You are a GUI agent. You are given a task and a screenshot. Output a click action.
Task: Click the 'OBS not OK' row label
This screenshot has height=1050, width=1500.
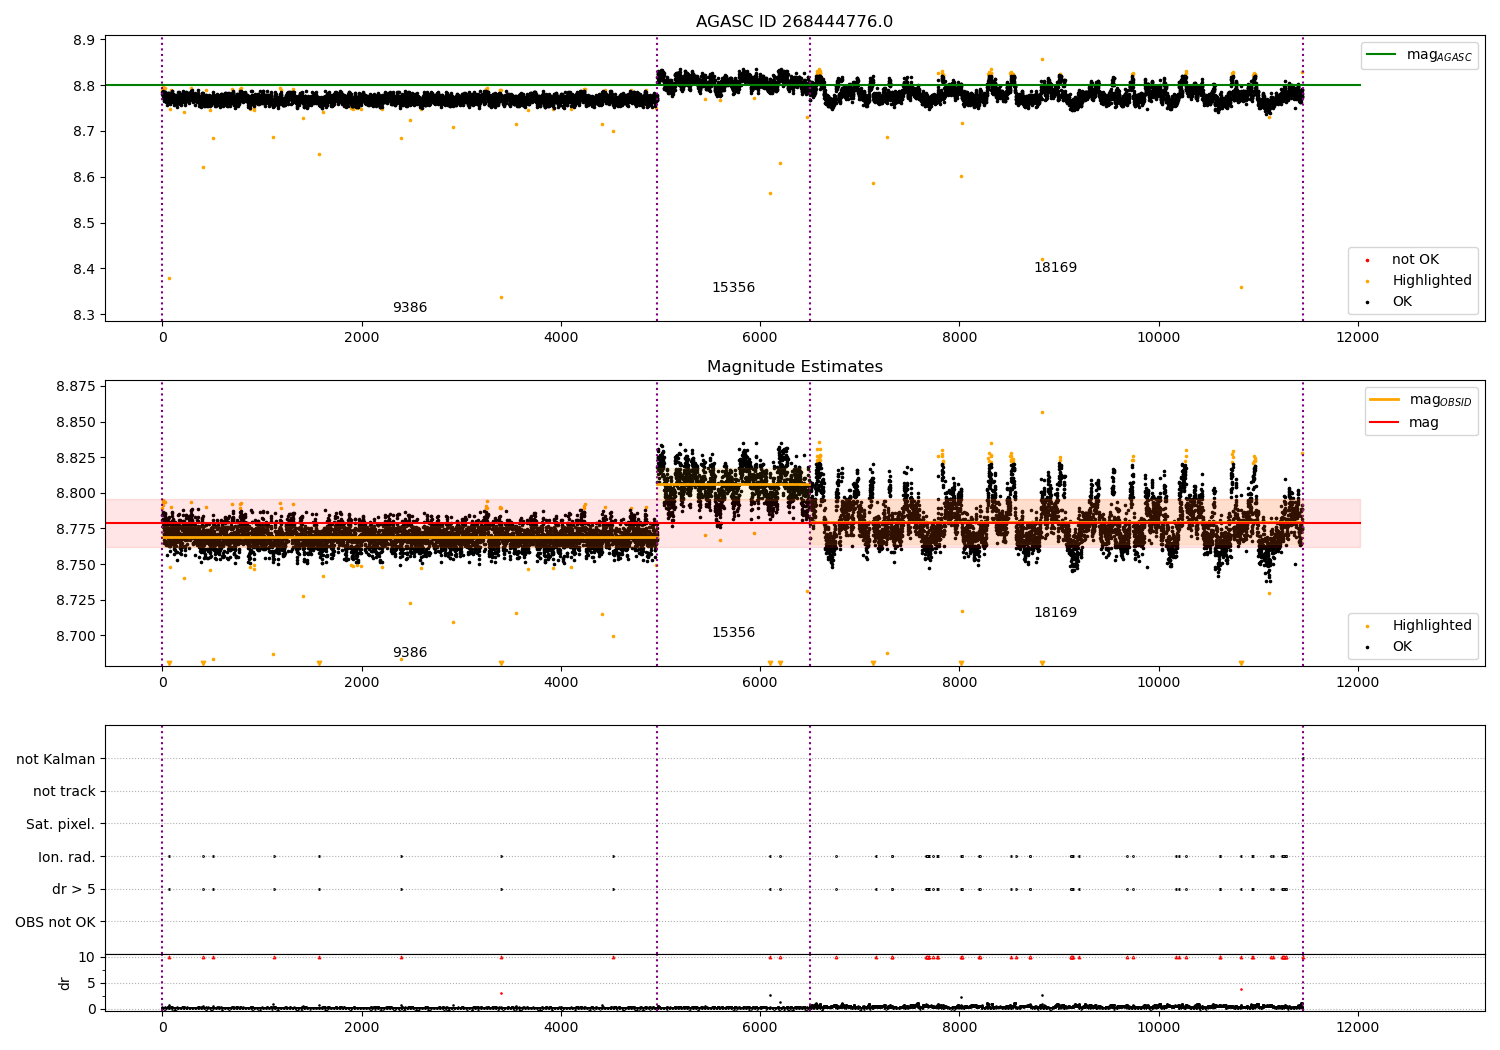click(x=56, y=922)
